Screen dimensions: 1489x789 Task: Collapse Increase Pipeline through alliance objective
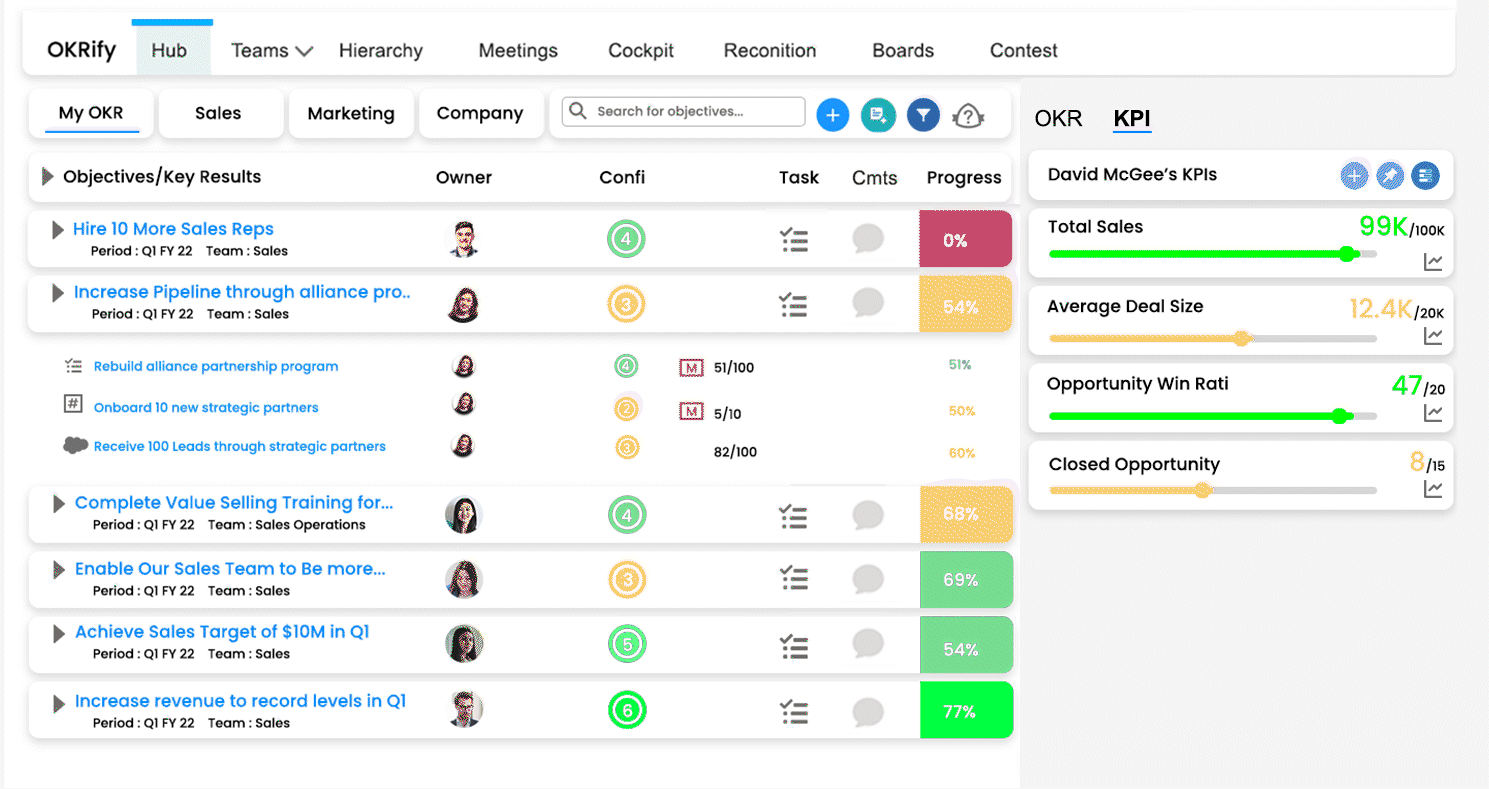[58, 293]
